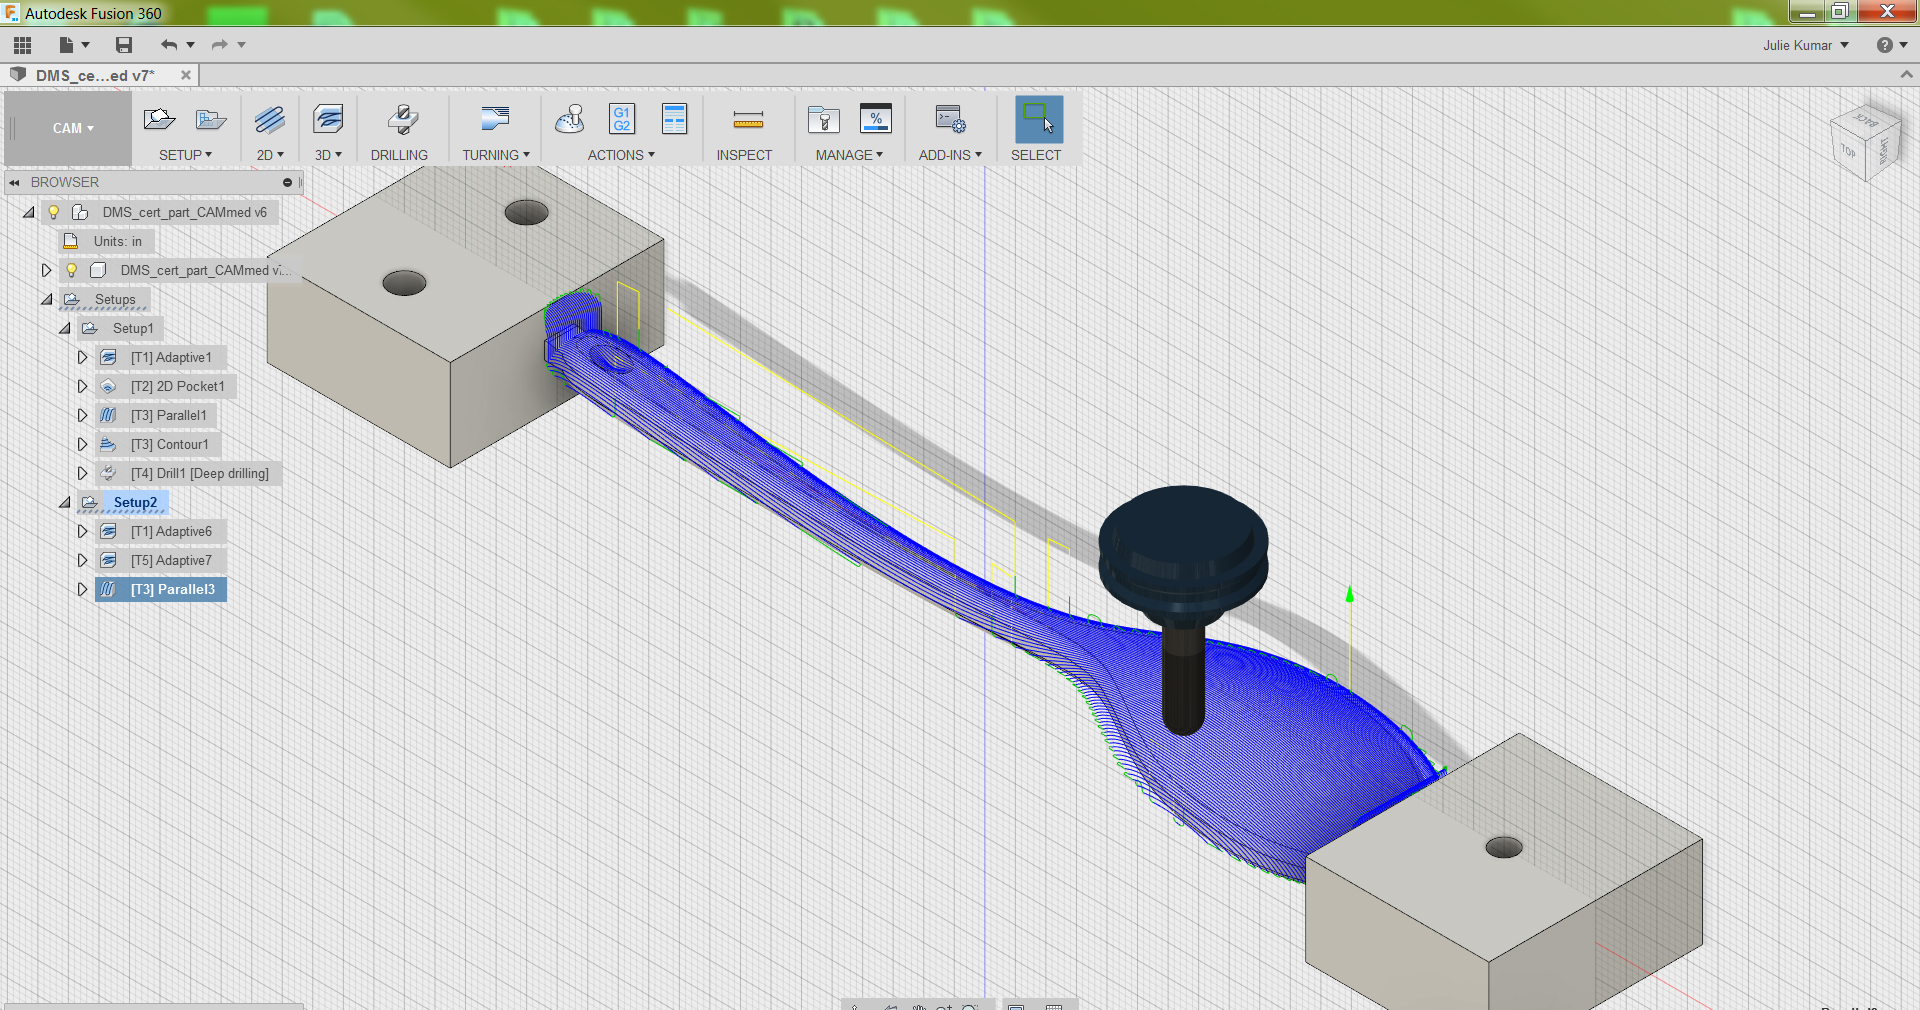Switch to the DMS_ce...ed v7* document tab
The width and height of the screenshot is (1920, 1010).
coord(95,75)
